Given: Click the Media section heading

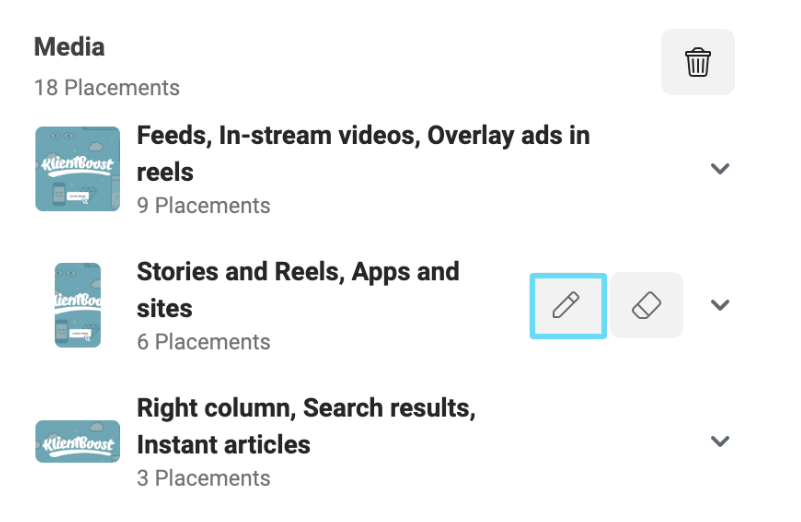Looking at the screenshot, I should 69,47.
